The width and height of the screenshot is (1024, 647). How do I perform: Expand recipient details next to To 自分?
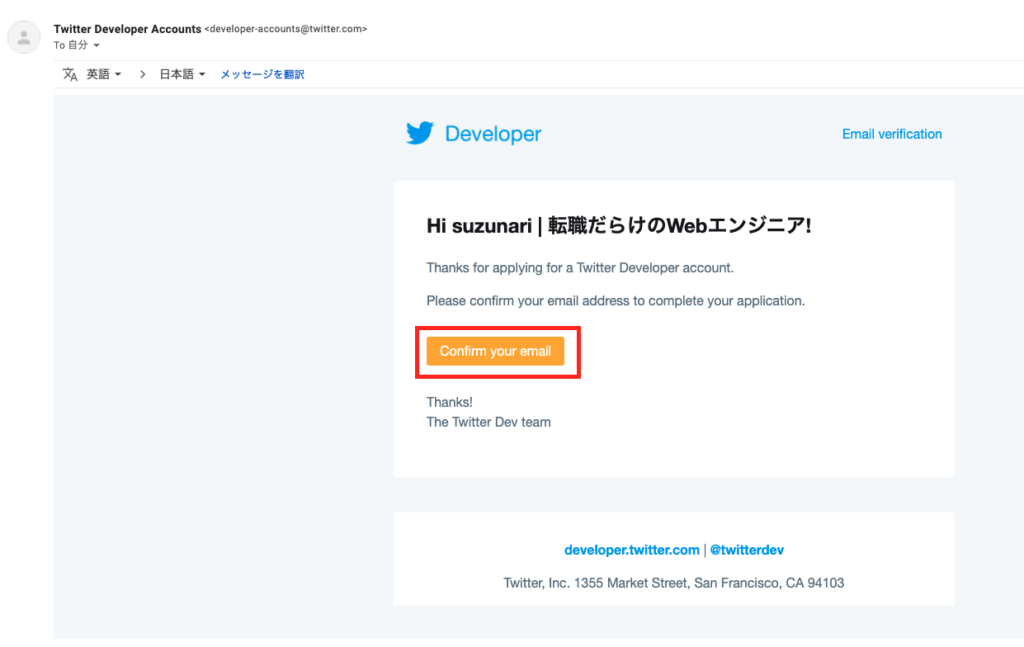pos(97,46)
